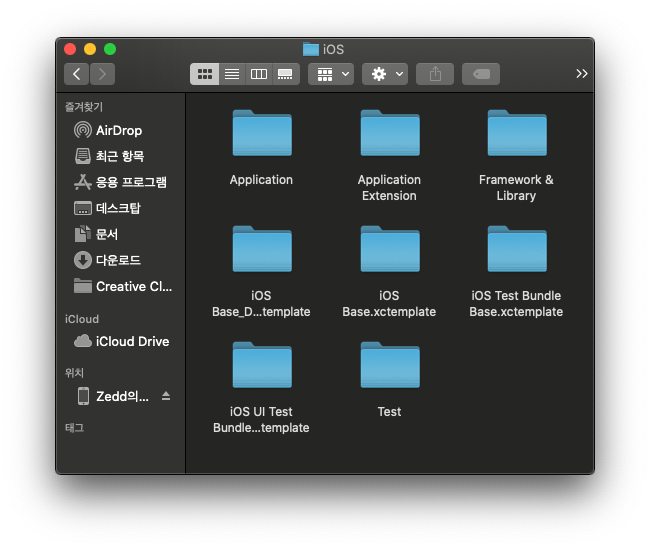Select the iOS Base.xctemplate folder icon
This screenshot has height=548, width=650.
tap(390, 249)
